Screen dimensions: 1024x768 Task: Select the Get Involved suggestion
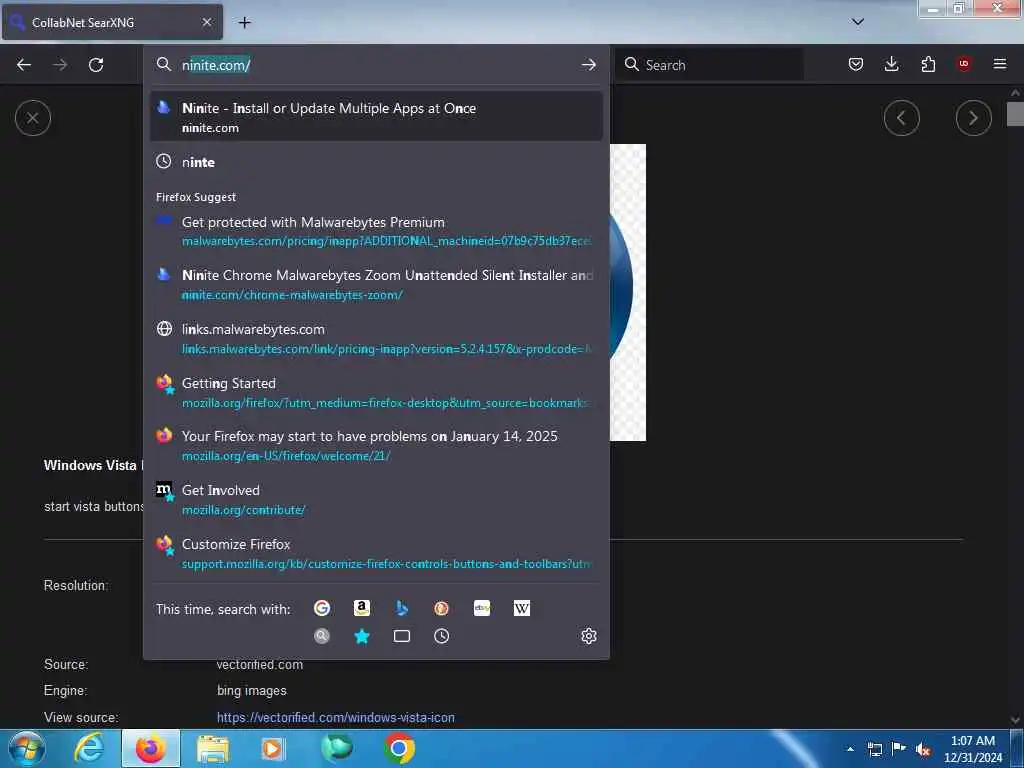point(376,500)
